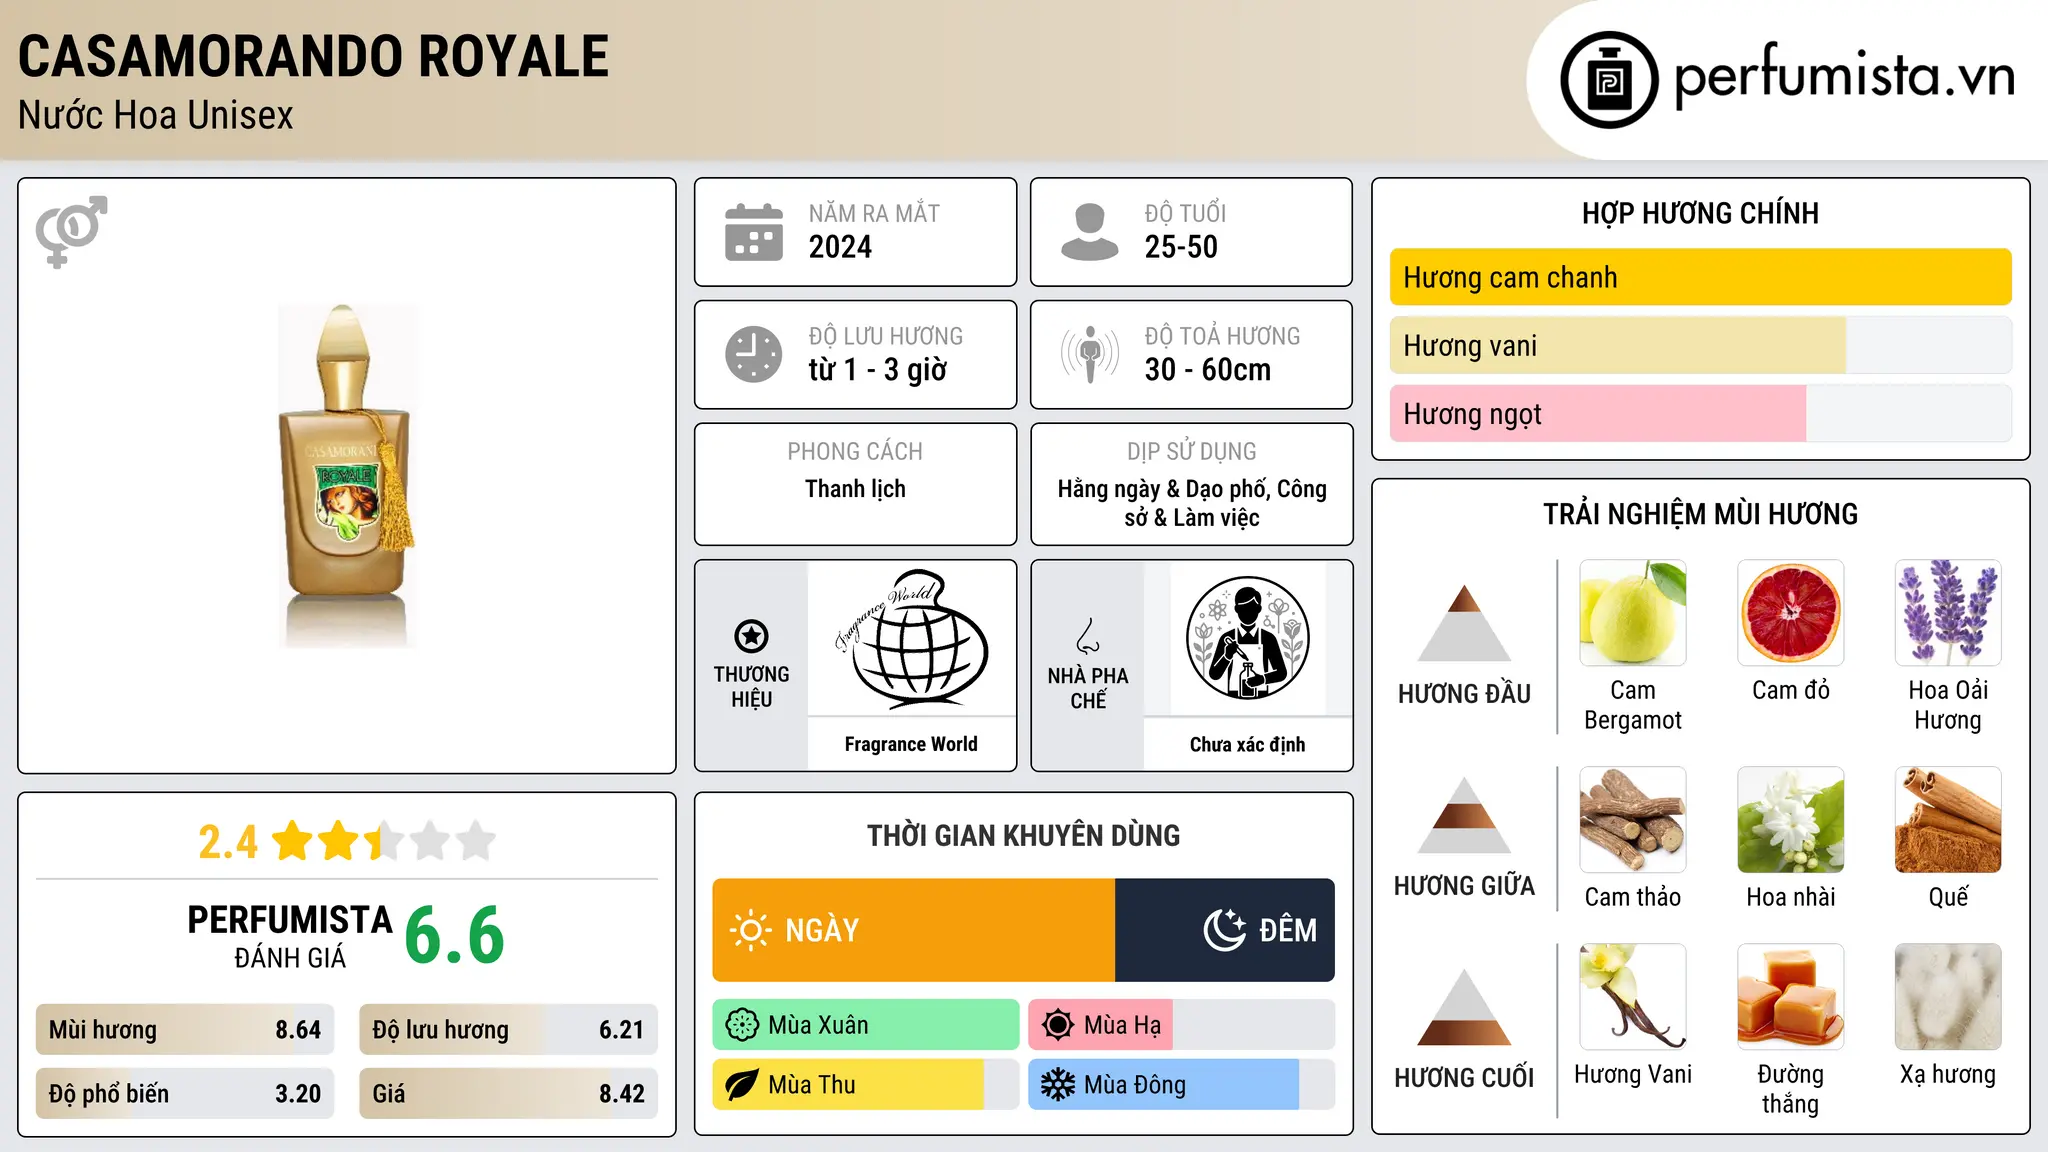2048x1152 pixels.
Task: Click the Hương vani accord bar
Action: (x=1701, y=345)
